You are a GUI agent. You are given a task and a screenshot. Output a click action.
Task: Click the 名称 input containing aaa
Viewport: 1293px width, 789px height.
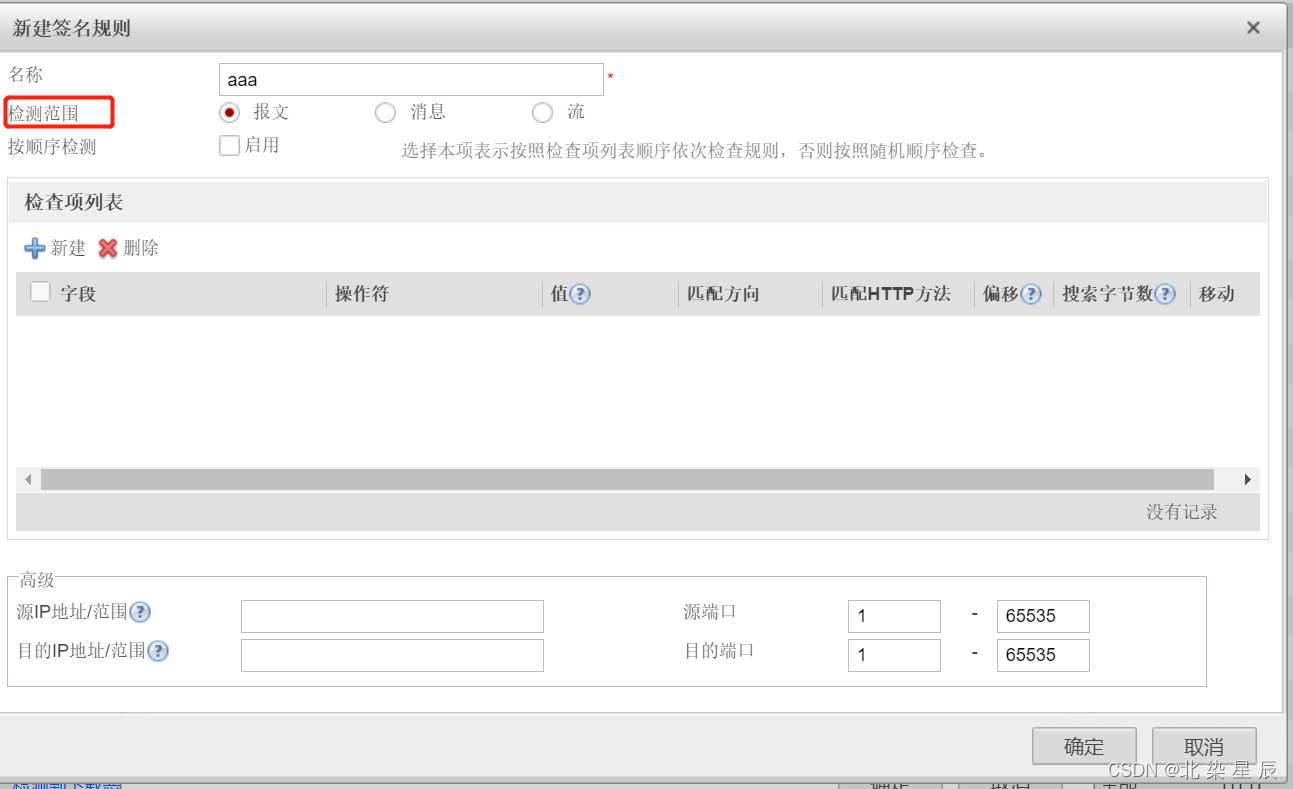click(x=410, y=78)
